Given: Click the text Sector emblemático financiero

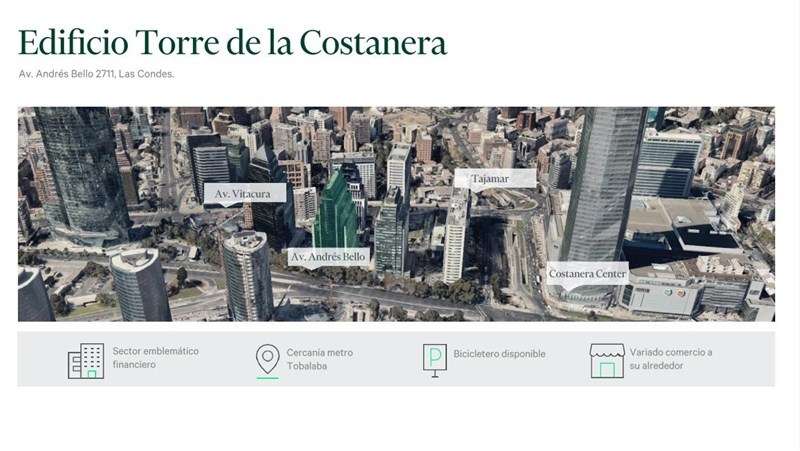Looking at the screenshot, I should [156, 358].
